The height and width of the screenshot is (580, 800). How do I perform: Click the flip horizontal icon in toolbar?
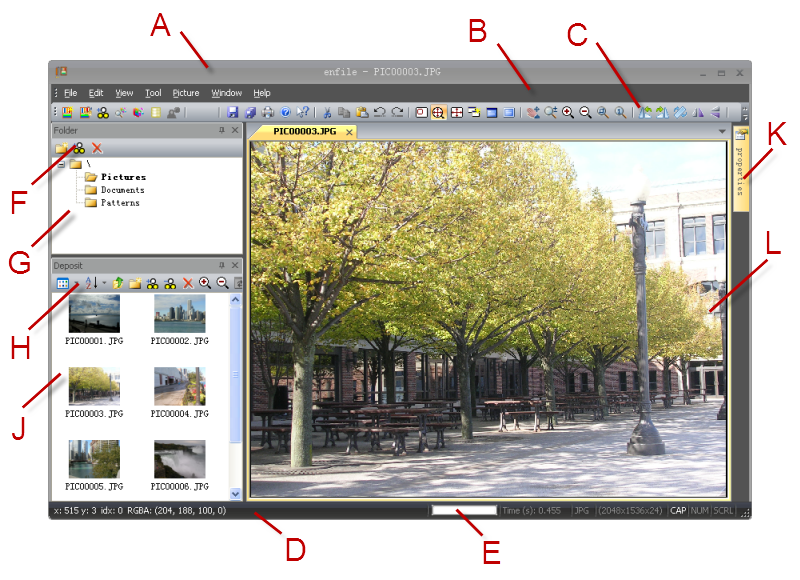tap(698, 113)
